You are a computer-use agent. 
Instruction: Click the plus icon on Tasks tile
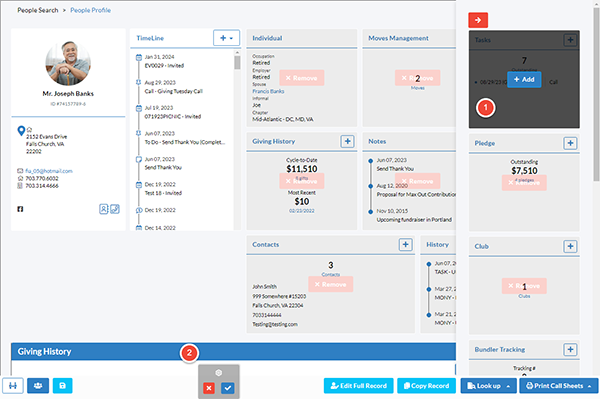pos(570,40)
